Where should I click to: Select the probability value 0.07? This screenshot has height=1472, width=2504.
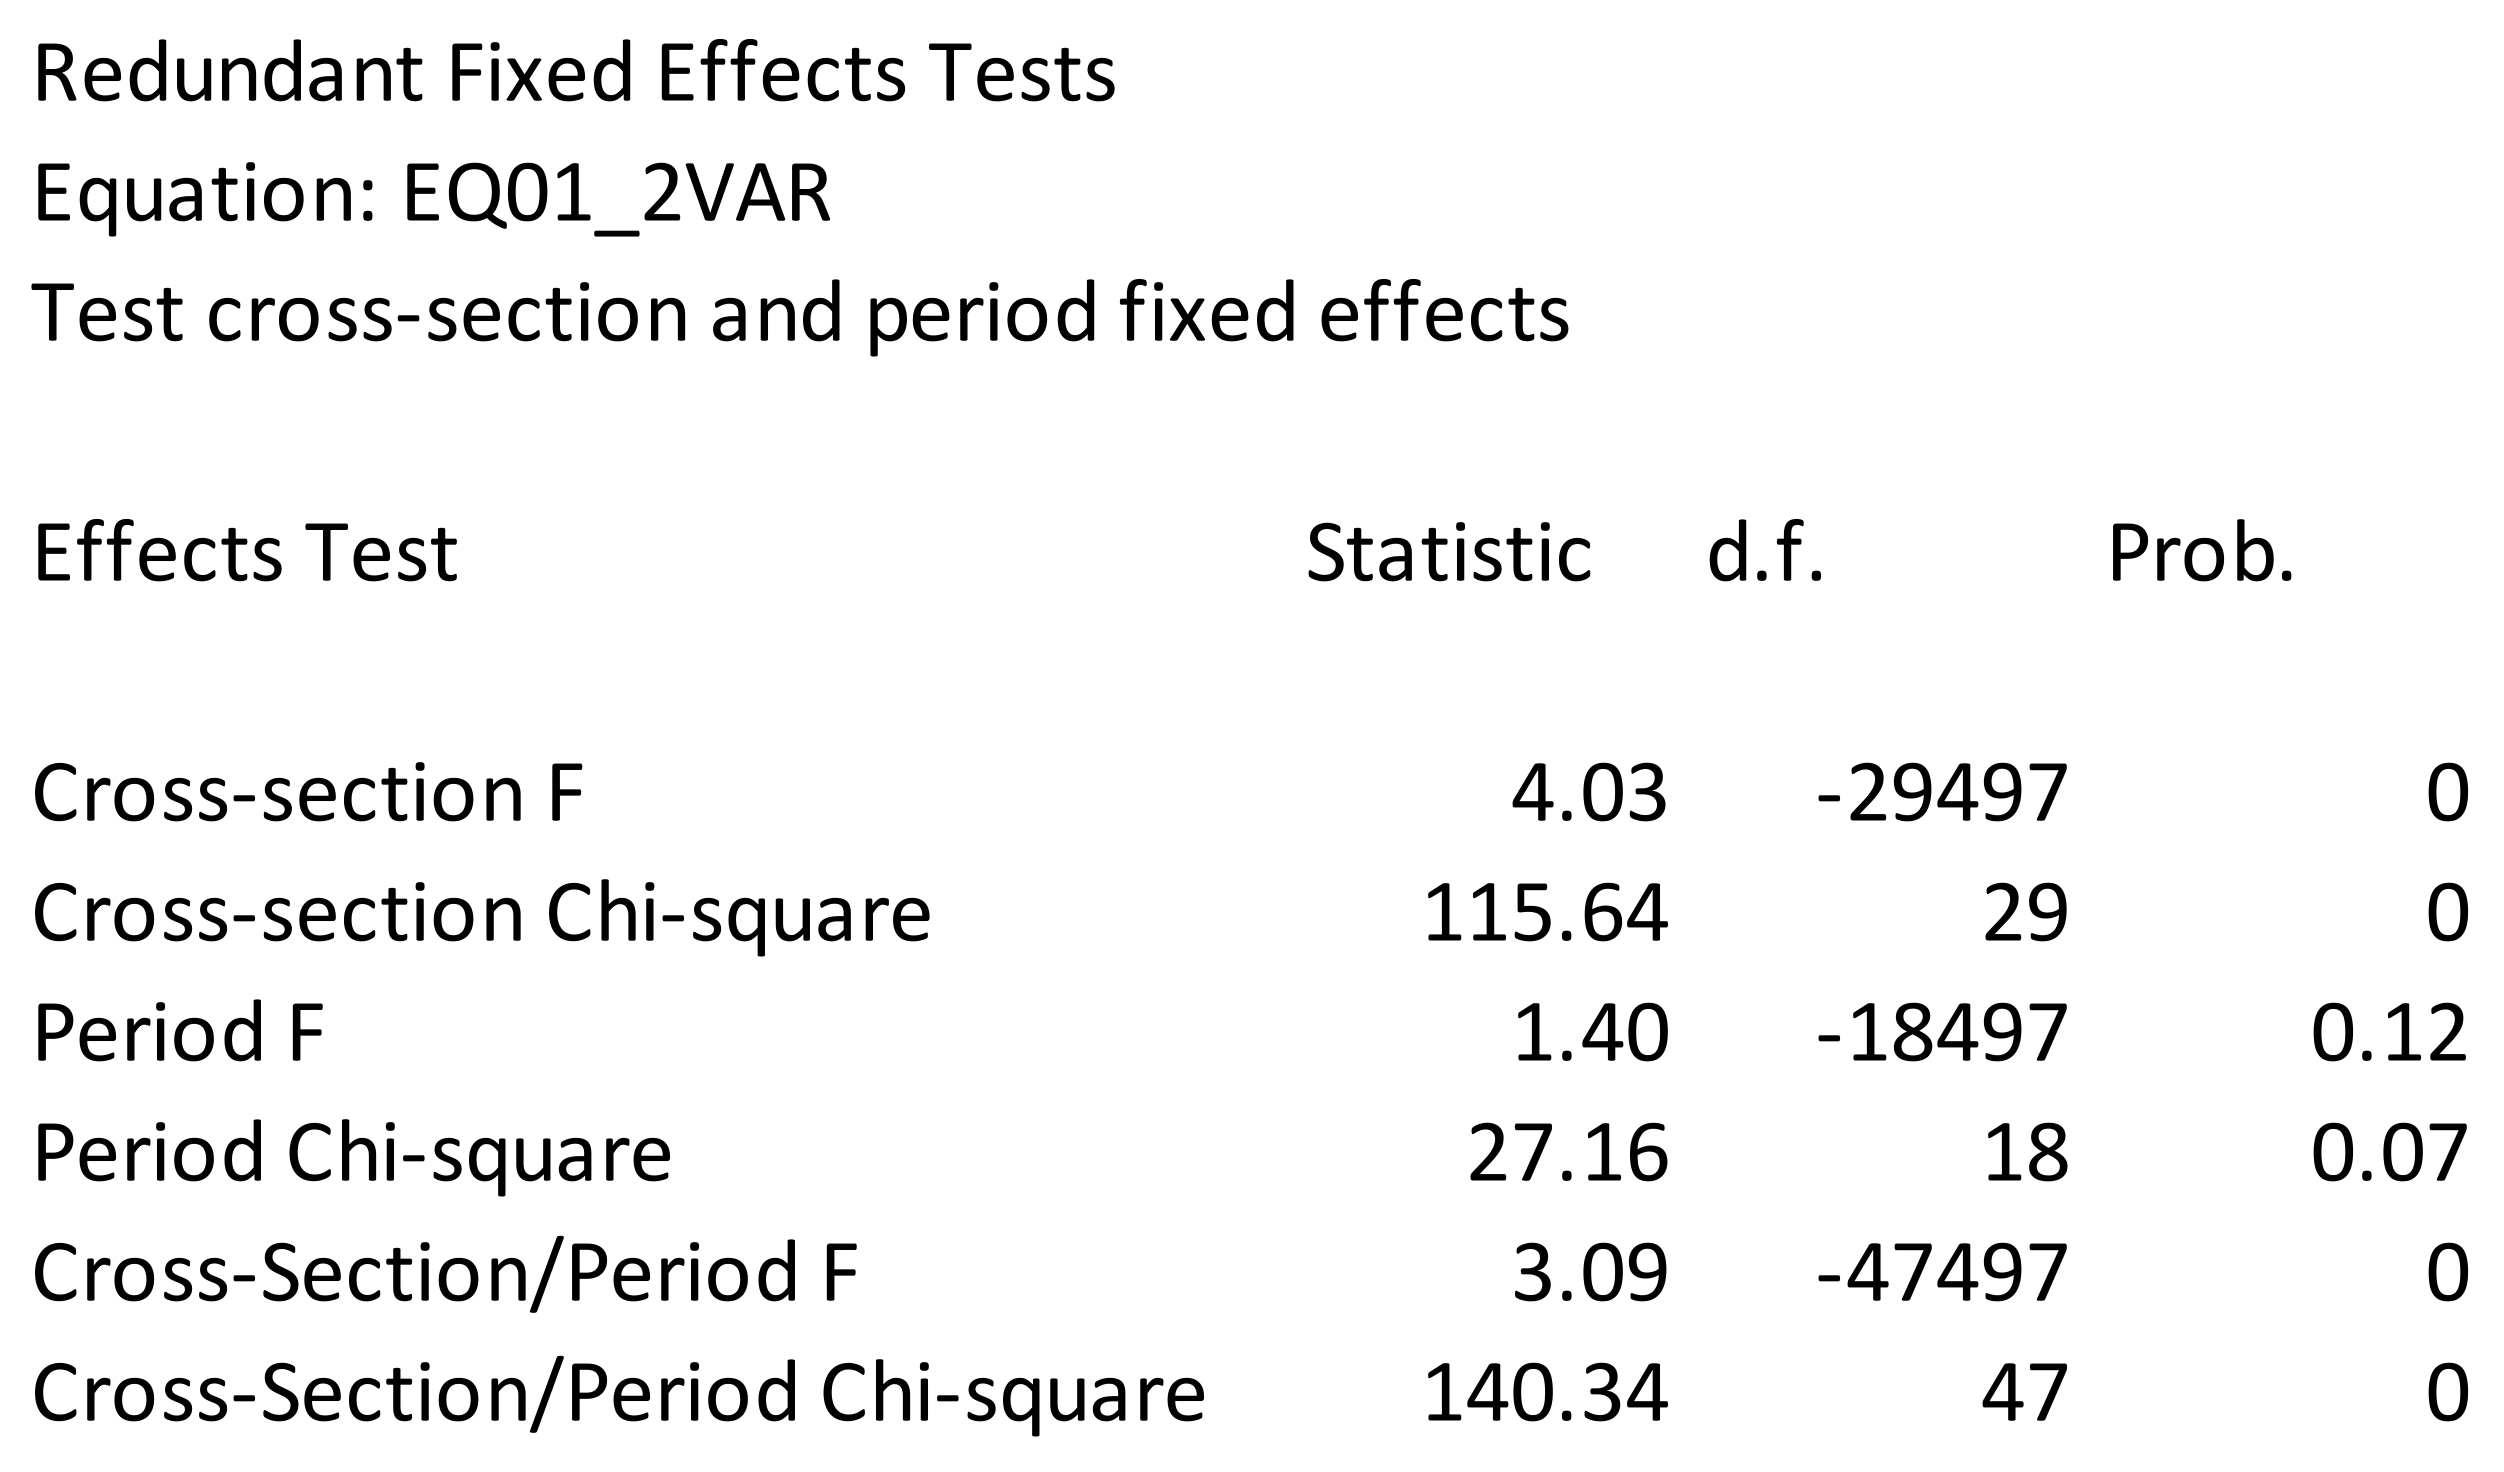[2389, 1153]
